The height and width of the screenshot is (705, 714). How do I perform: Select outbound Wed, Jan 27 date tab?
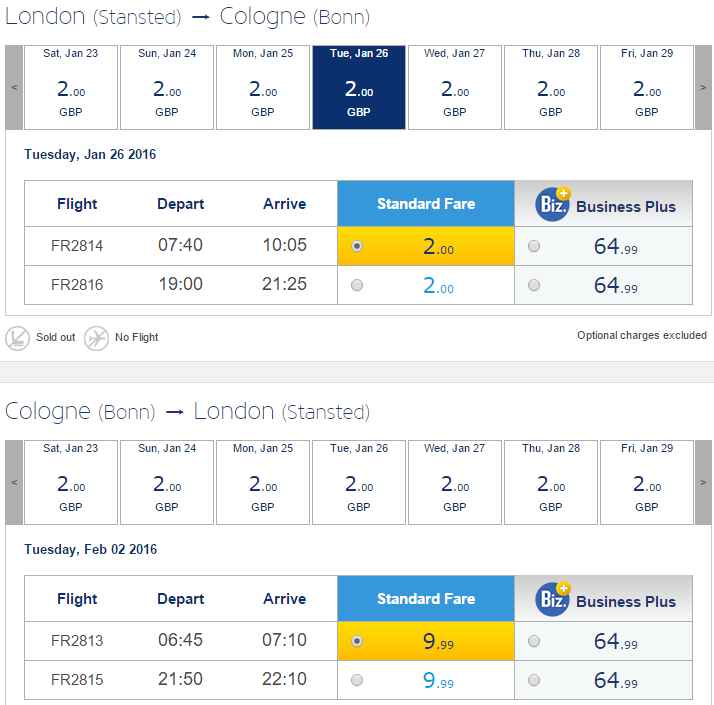tap(454, 87)
